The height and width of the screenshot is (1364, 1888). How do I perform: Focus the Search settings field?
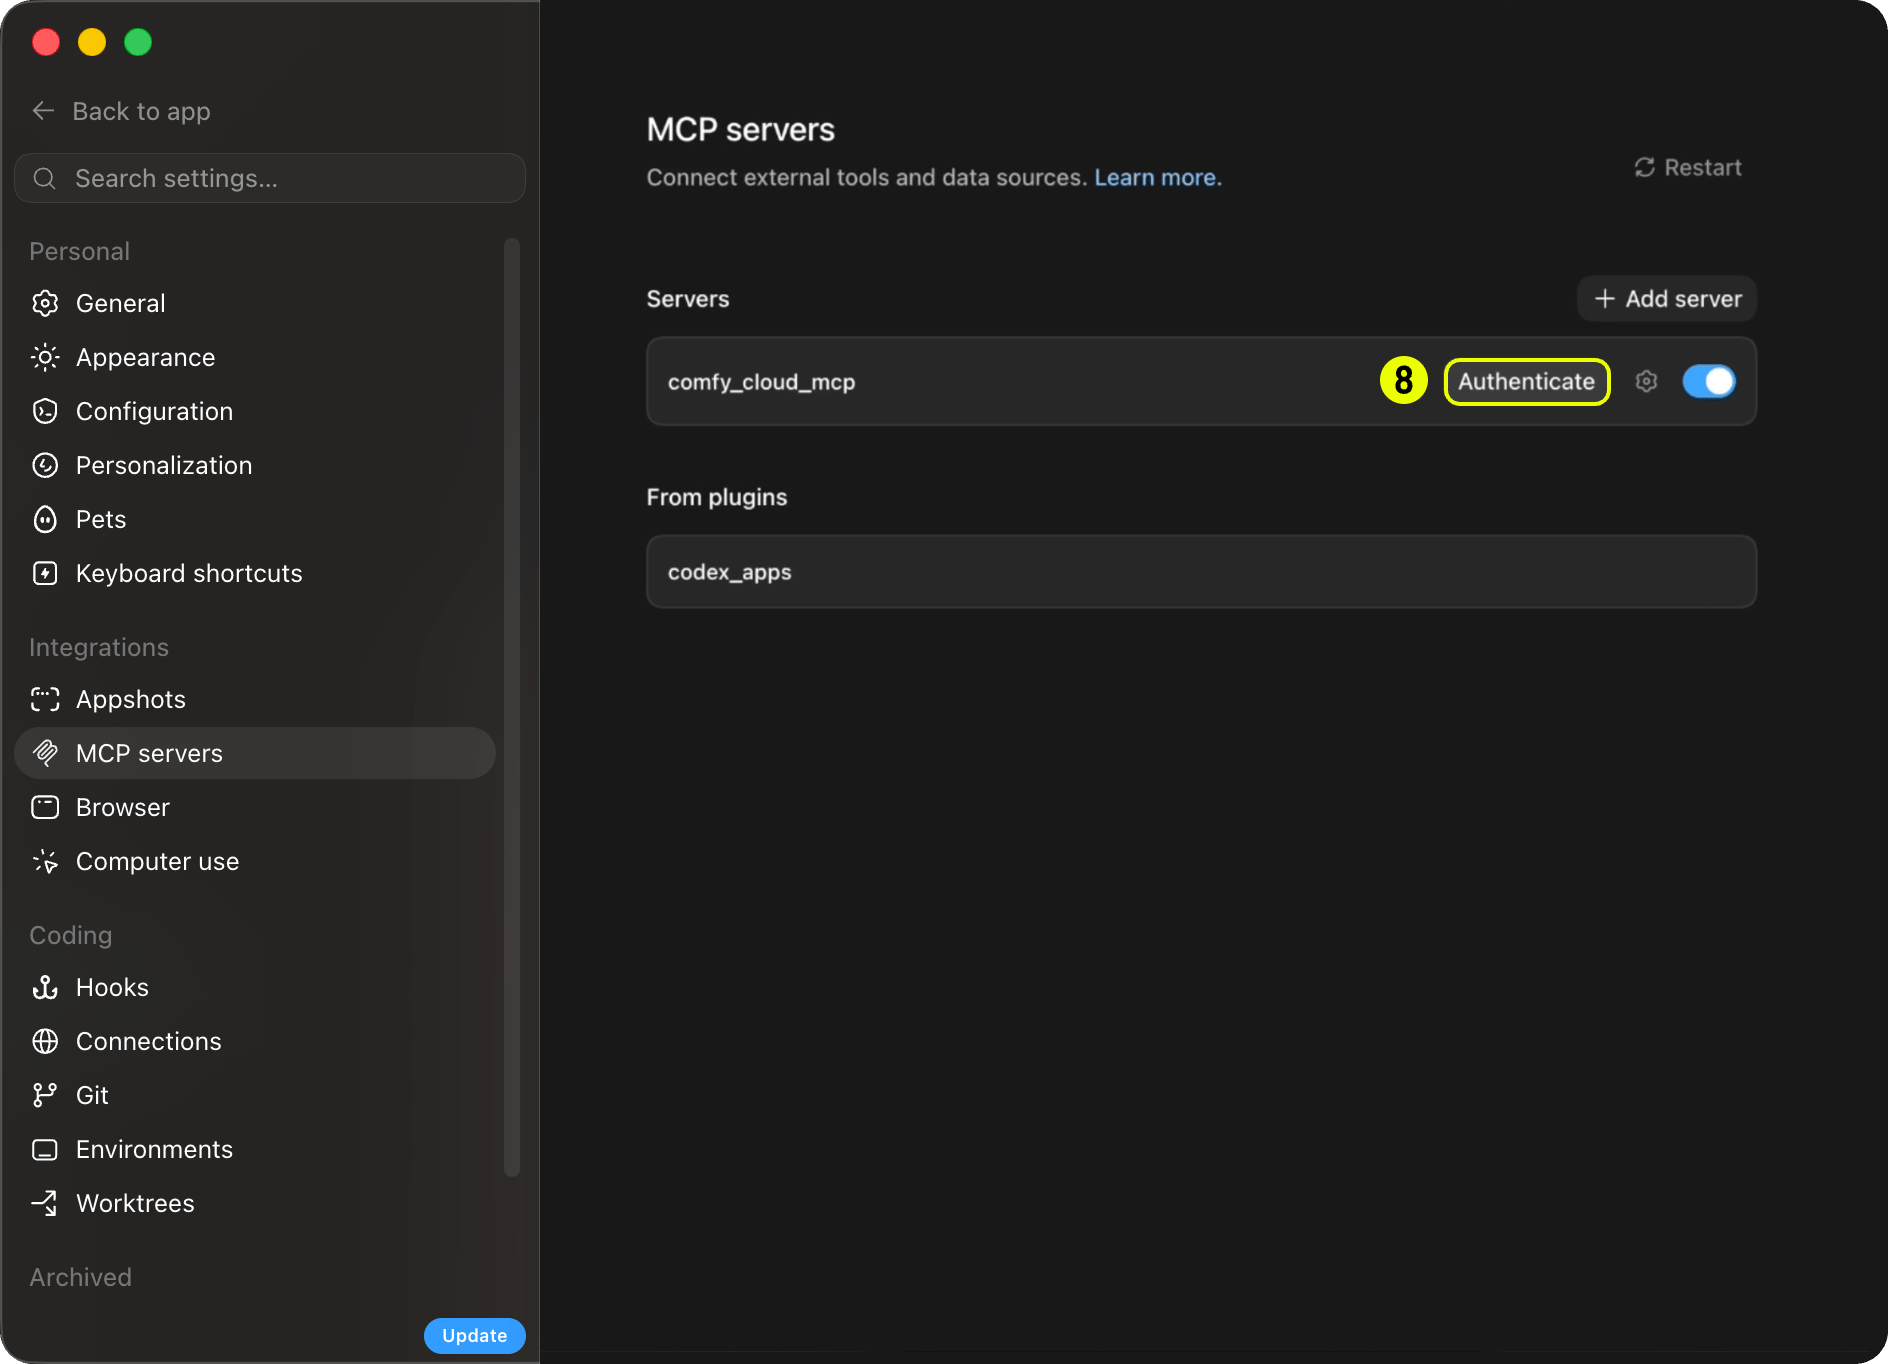(x=270, y=178)
